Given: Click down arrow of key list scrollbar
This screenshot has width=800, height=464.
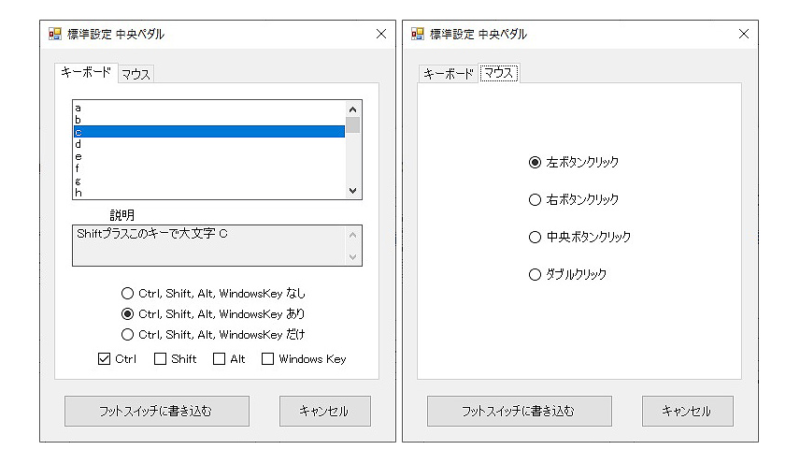Looking at the screenshot, I should coord(353,190).
